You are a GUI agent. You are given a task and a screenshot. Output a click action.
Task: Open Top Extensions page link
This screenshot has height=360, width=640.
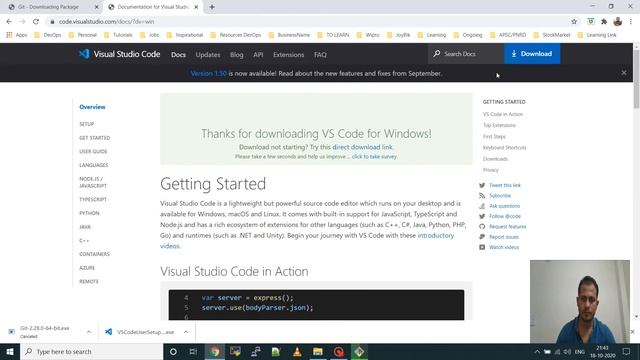[499, 125]
